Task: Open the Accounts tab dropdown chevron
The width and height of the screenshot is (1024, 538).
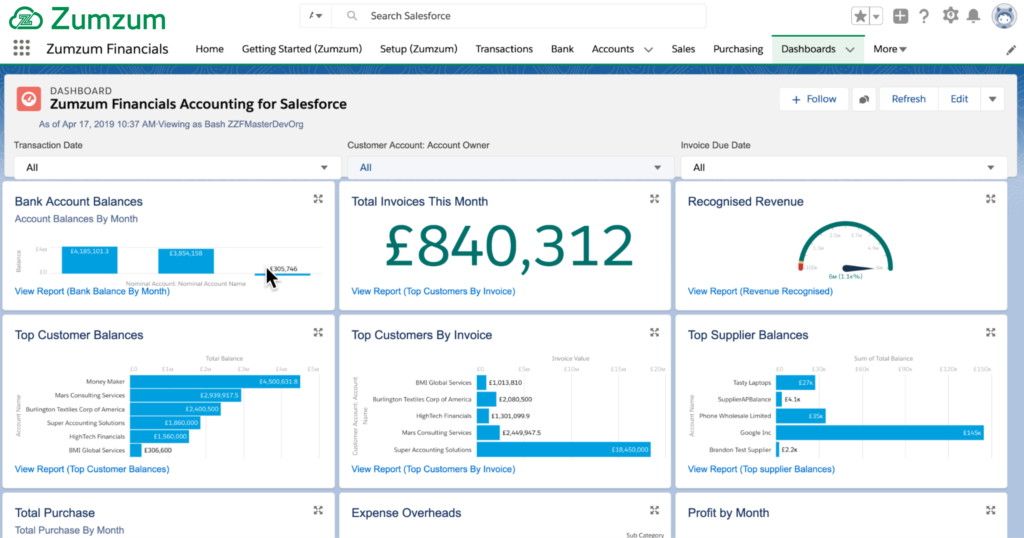Action: pos(648,50)
